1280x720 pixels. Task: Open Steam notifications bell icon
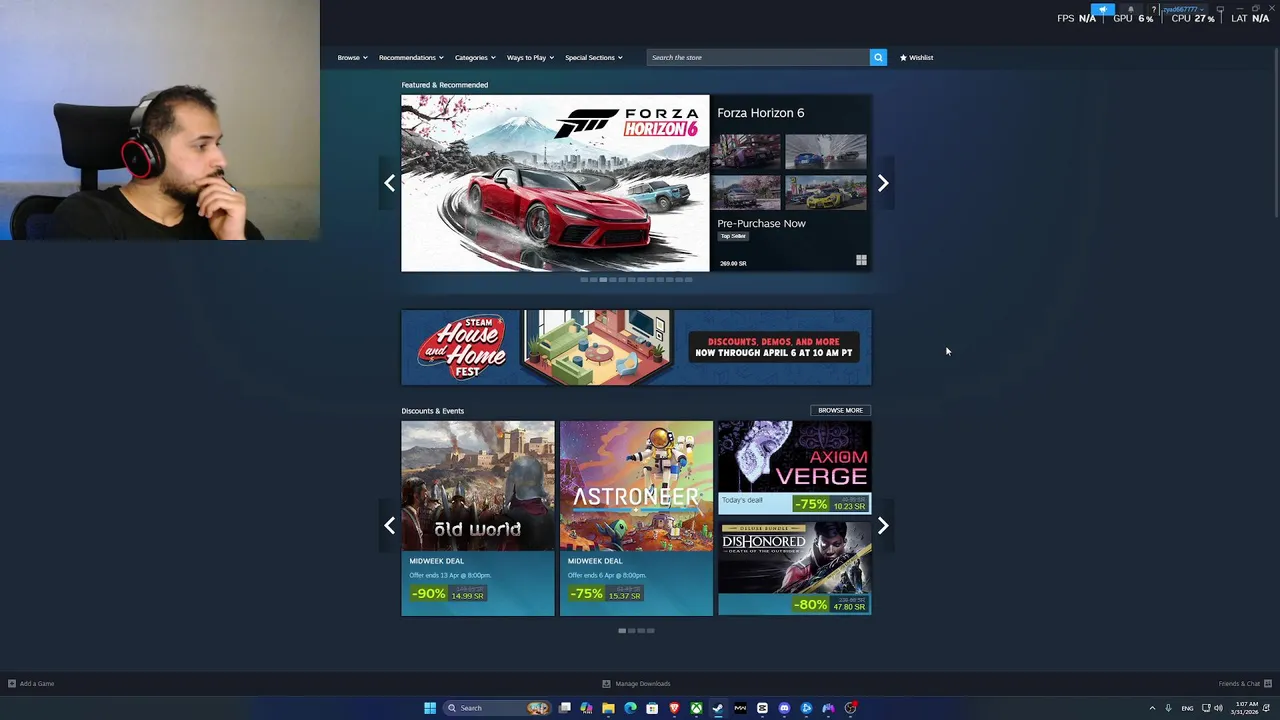[1131, 9]
